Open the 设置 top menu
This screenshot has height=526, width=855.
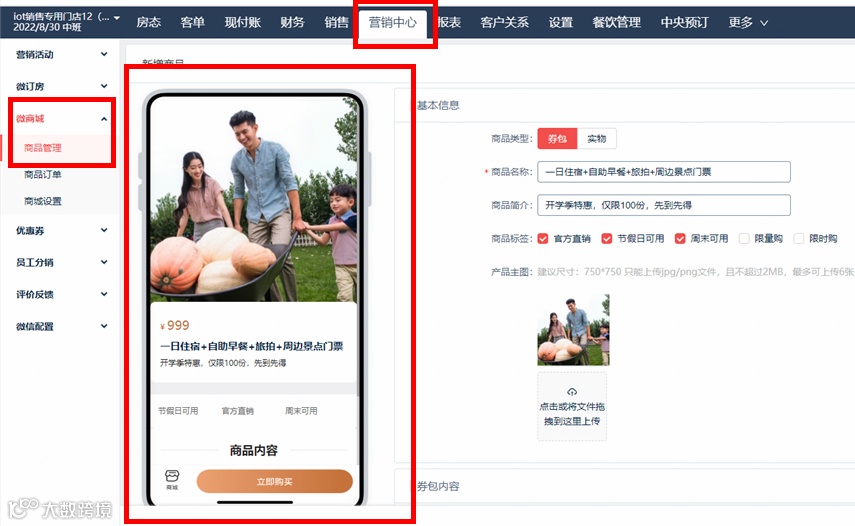pos(561,22)
